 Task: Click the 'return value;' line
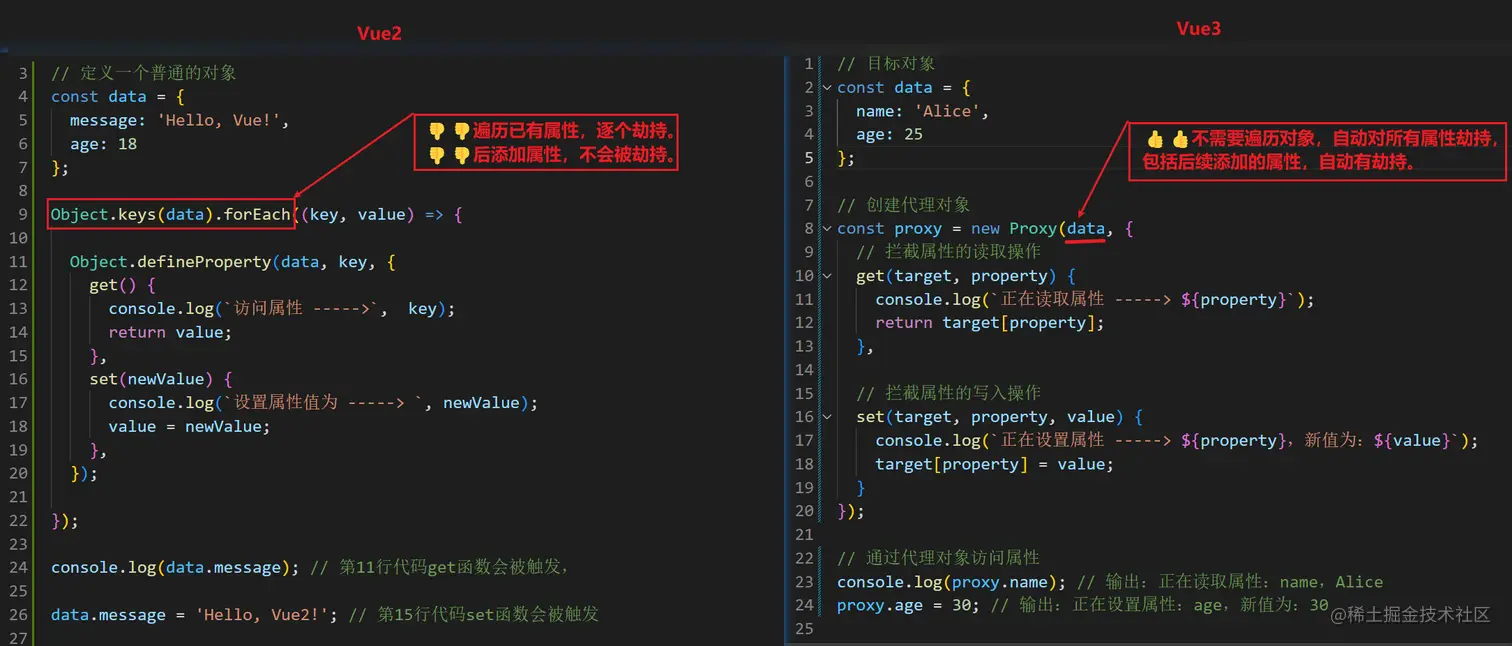[169, 332]
